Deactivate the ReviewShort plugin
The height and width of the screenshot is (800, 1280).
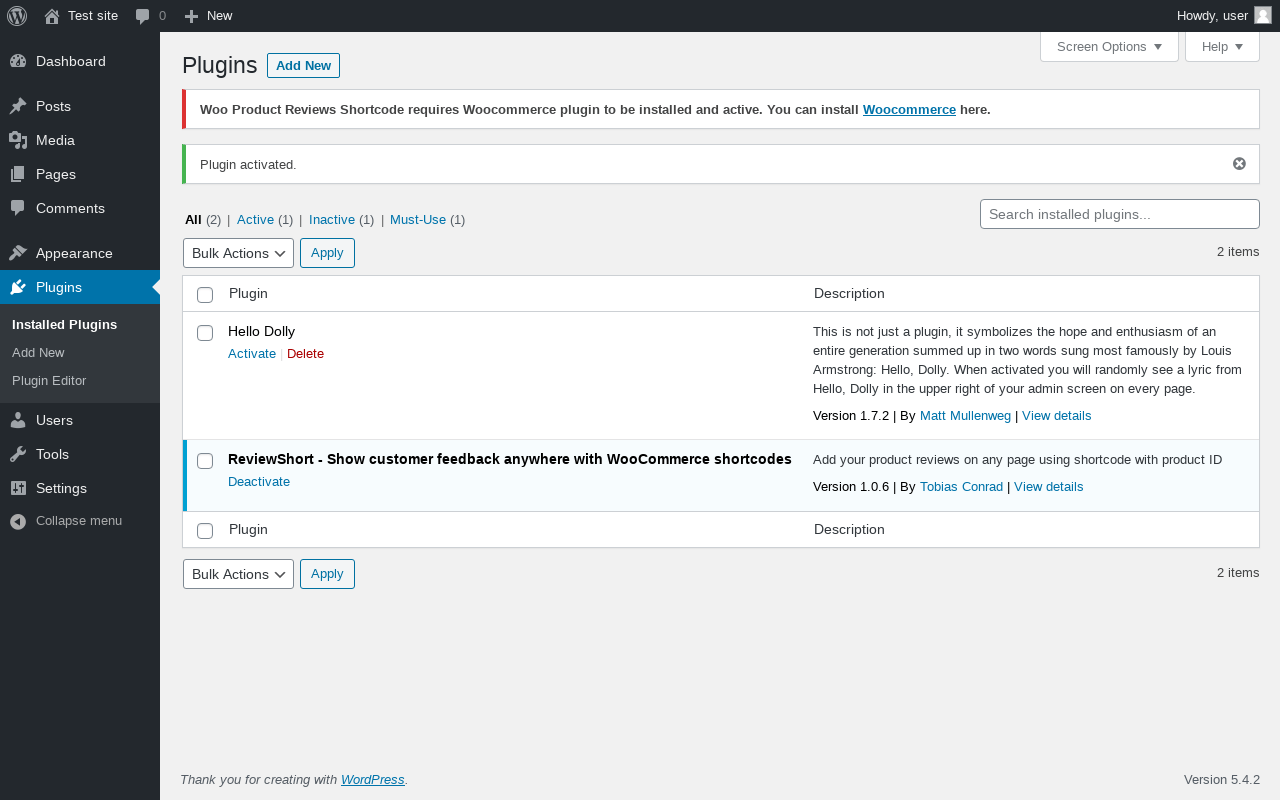point(259,481)
